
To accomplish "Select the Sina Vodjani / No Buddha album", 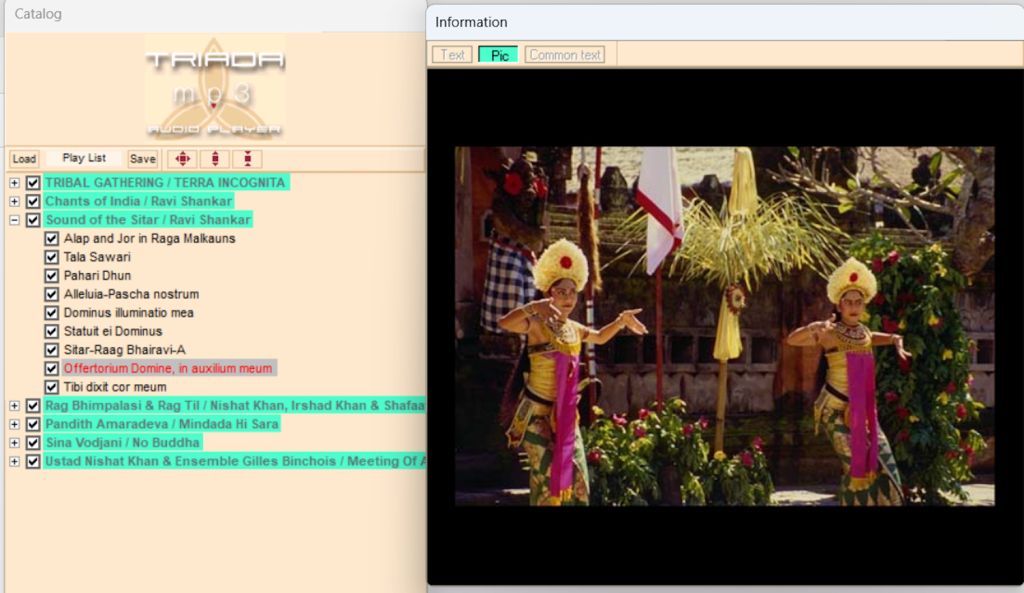I will (x=123, y=443).
